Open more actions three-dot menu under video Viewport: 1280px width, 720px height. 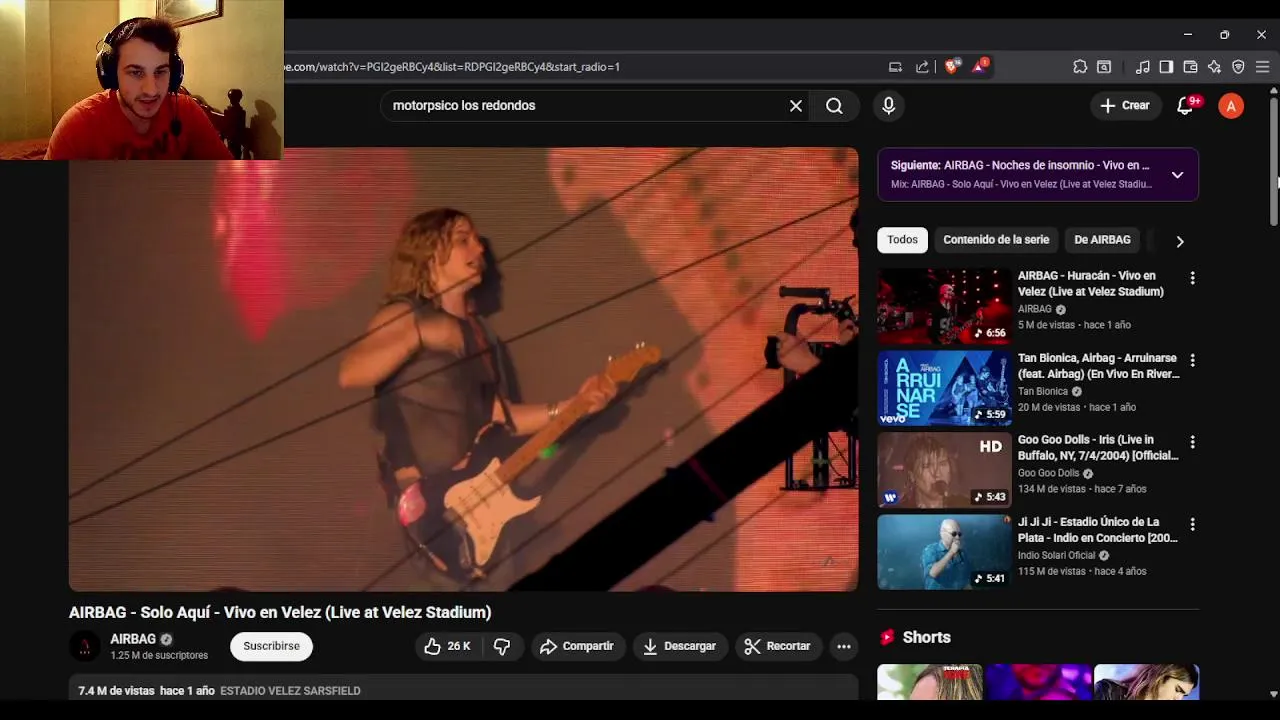(x=844, y=647)
